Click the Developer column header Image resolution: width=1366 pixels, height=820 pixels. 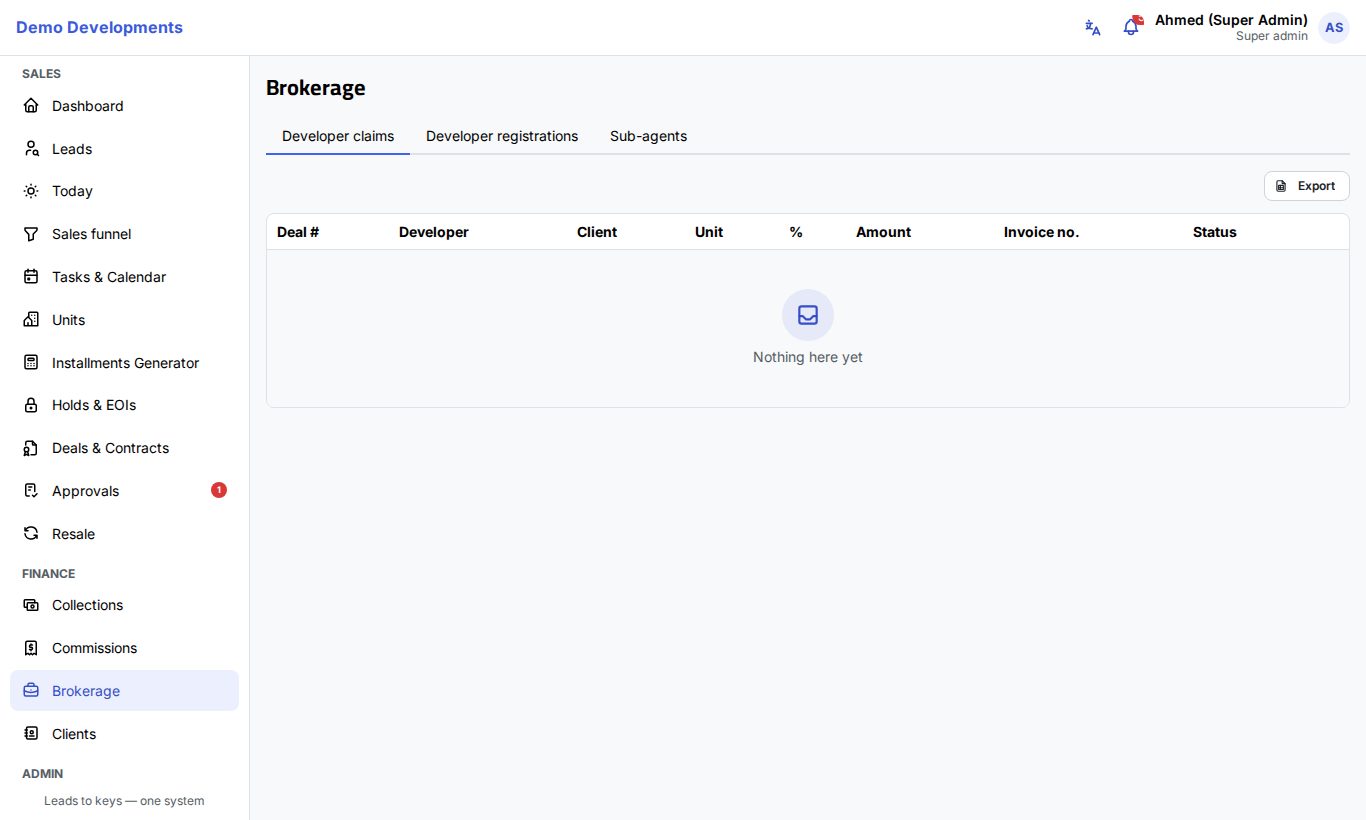pyautogui.click(x=433, y=232)
